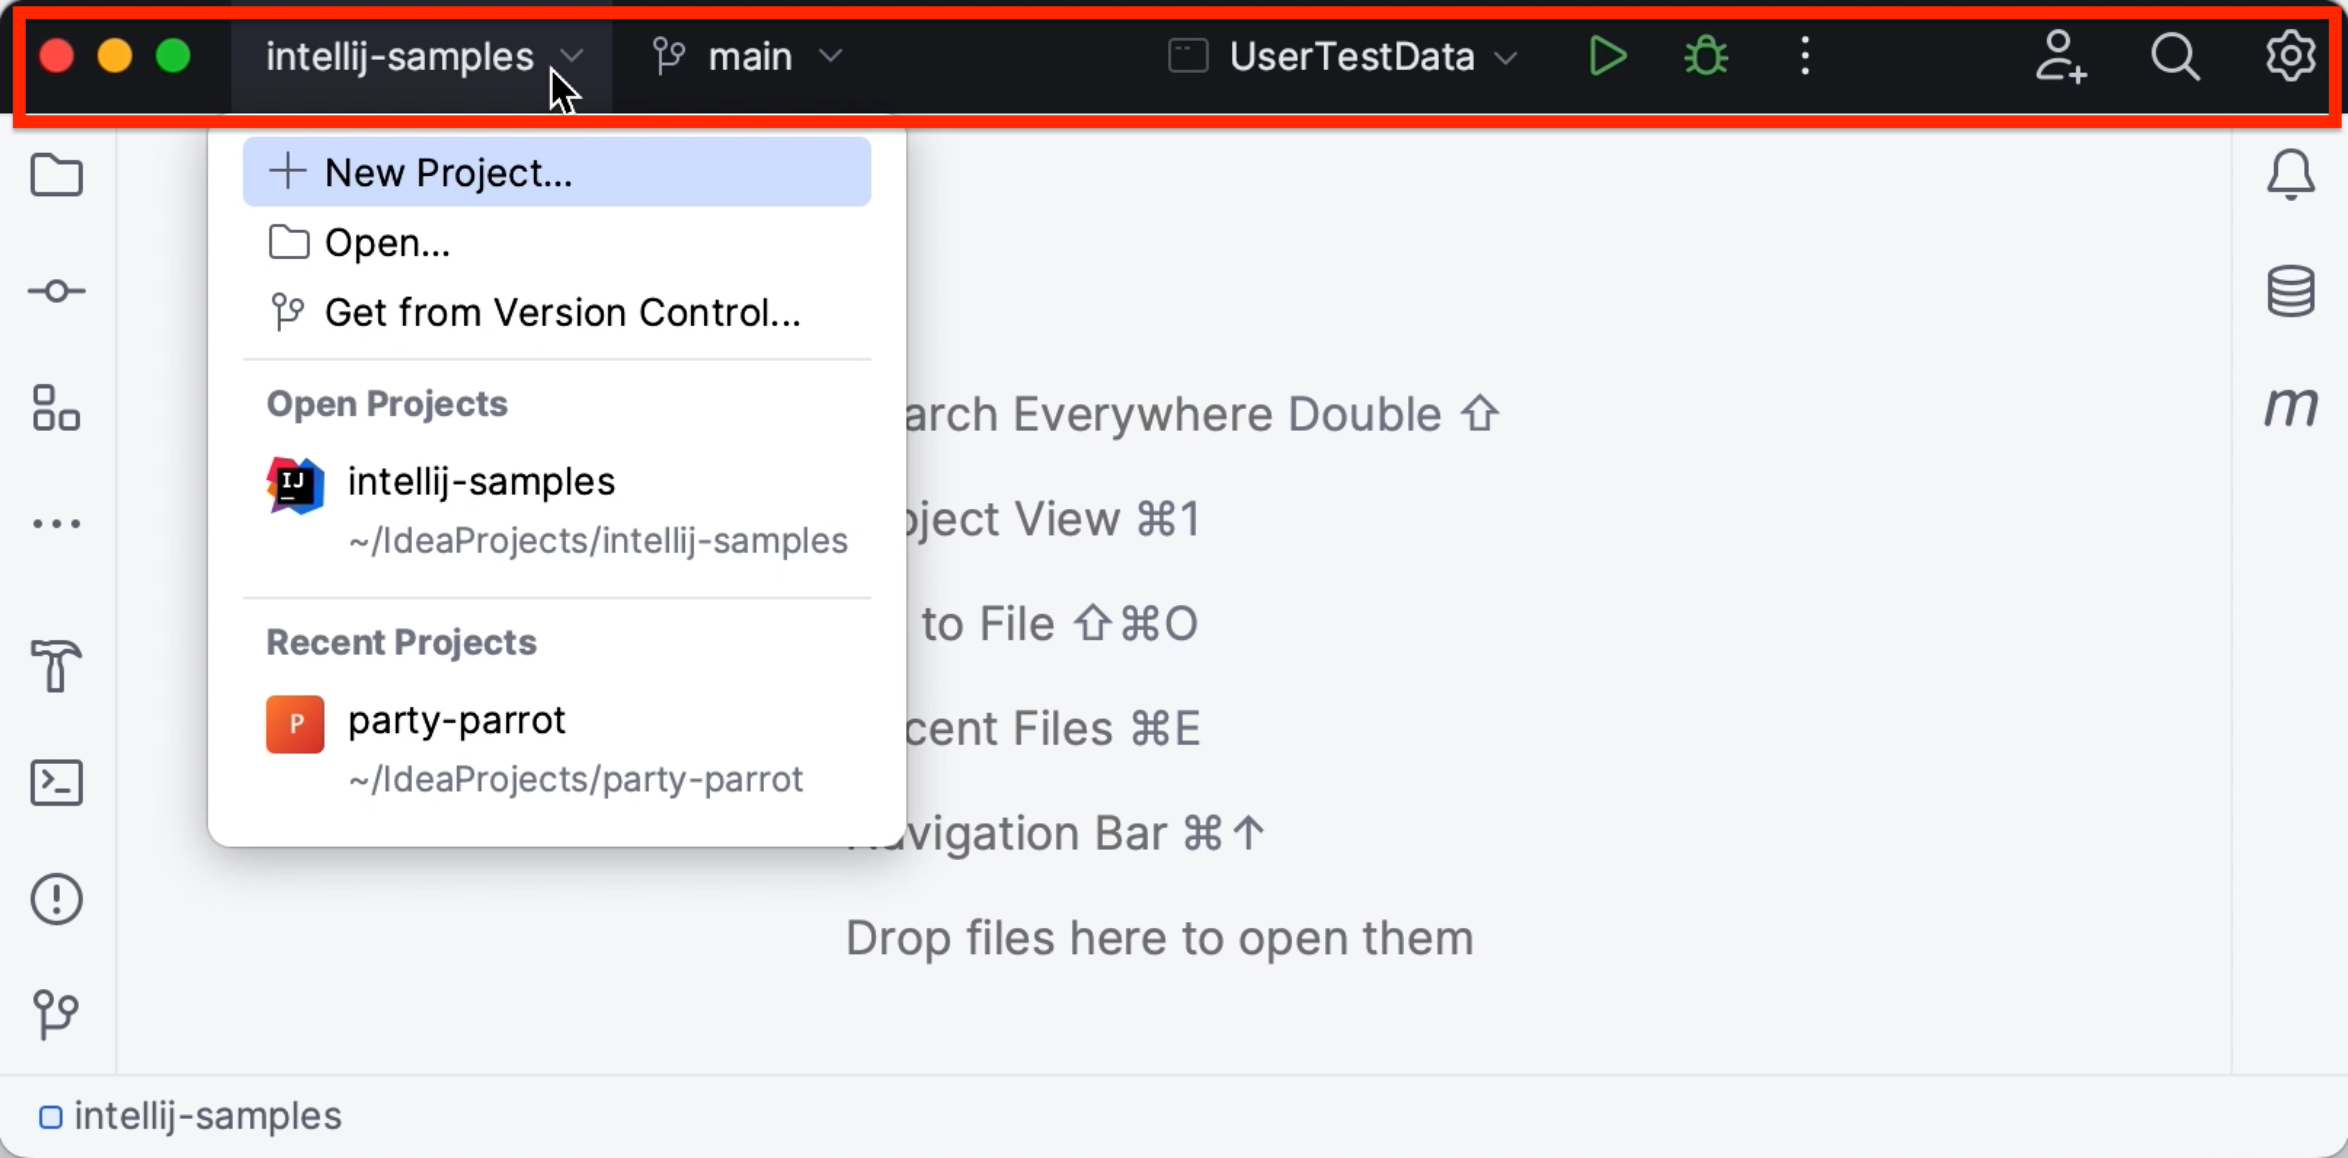Click the Debug bug icon
Image resolution: width=2348 pixels, height=1158 pixels.
(1706, 57)
